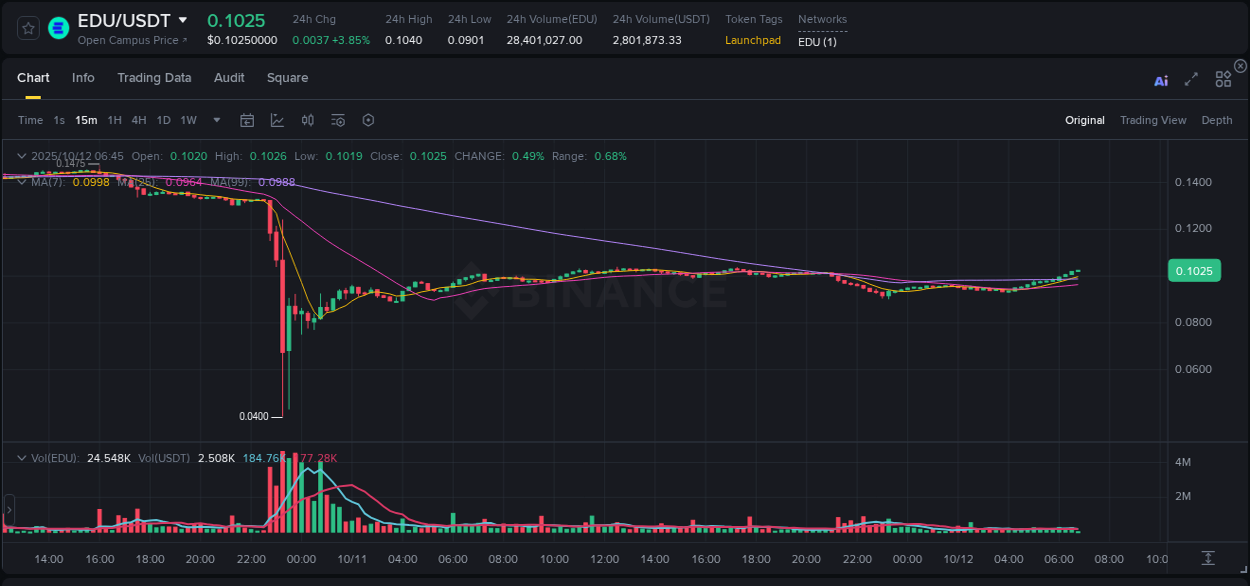Collapse the MA indicator row
Image resolution: width=1250 pixels, height=586 pixels.
(21, 182)
